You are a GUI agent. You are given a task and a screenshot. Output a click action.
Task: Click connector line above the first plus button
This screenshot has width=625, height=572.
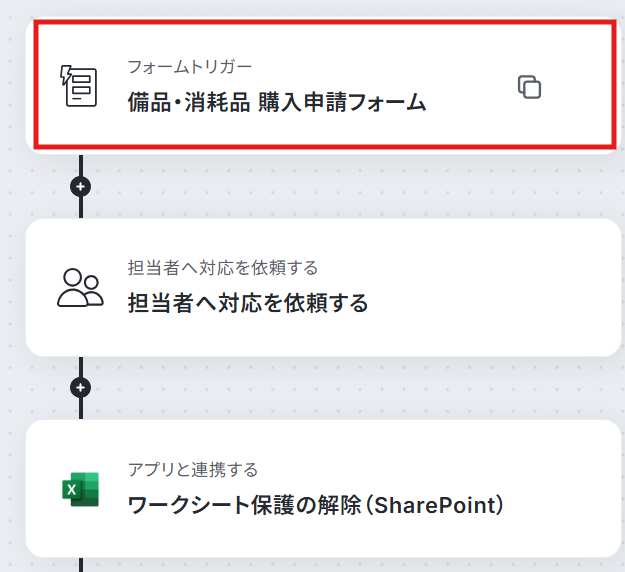(81, 165)
